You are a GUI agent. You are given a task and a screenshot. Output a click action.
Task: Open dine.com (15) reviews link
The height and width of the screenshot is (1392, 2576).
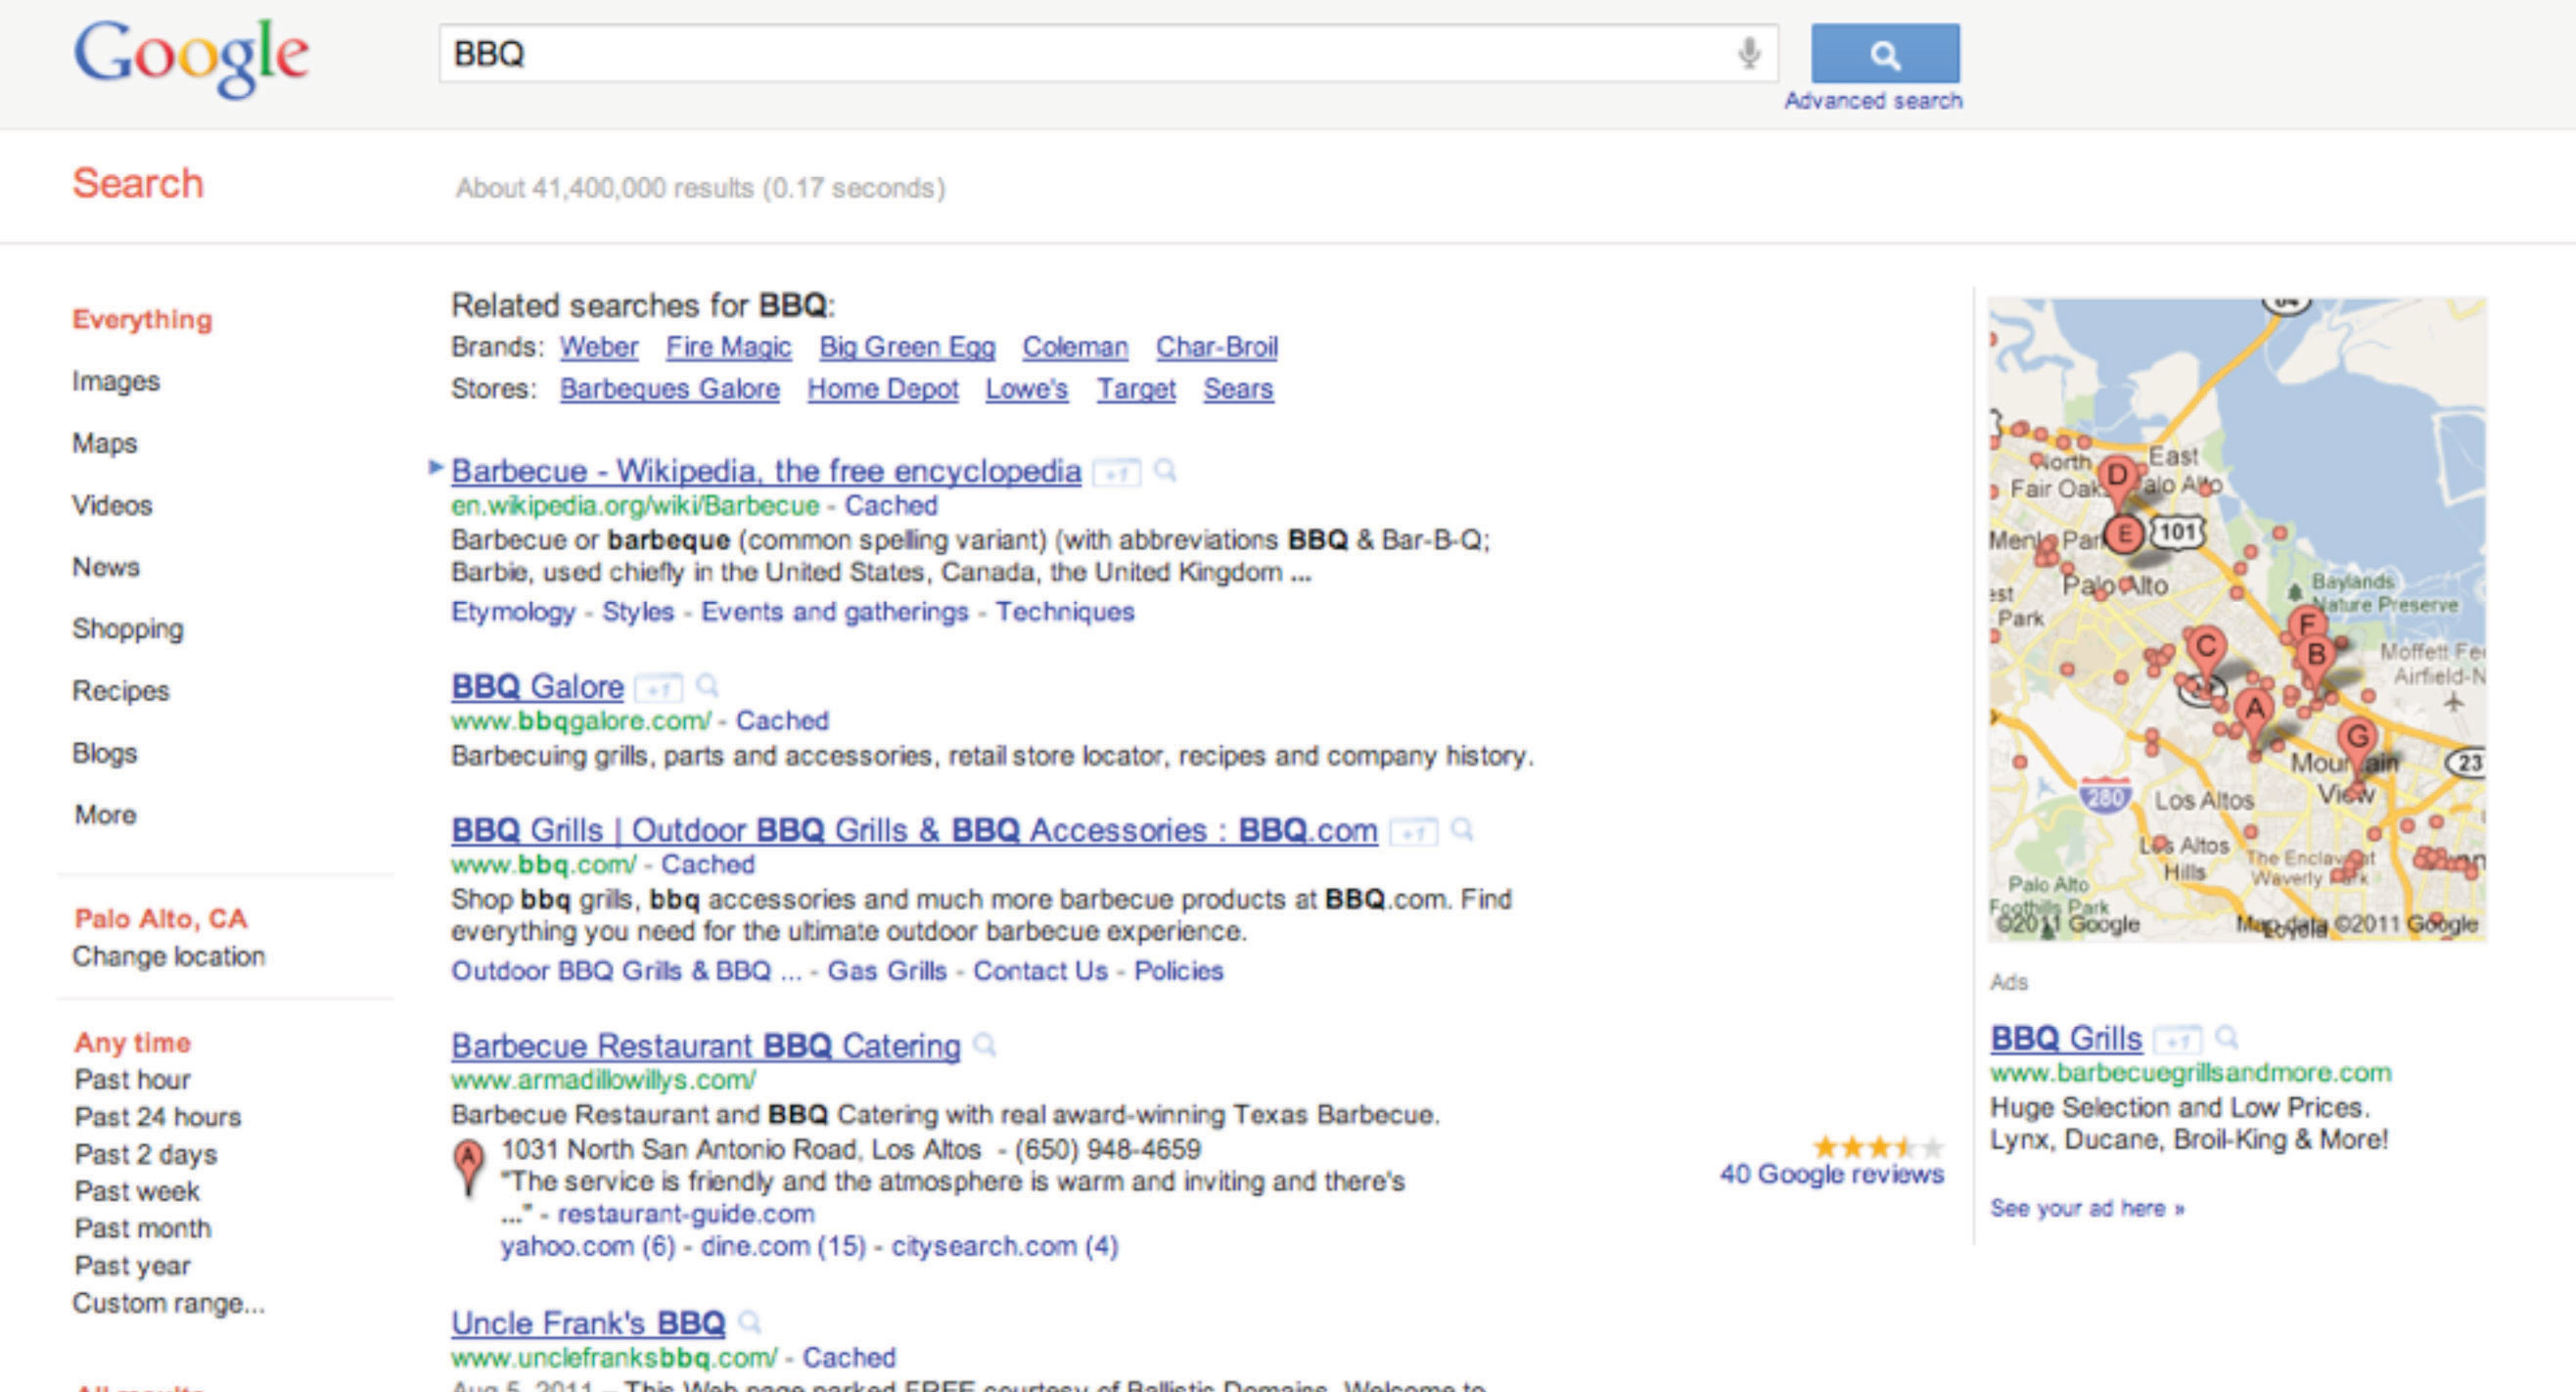click(783, 1248)
